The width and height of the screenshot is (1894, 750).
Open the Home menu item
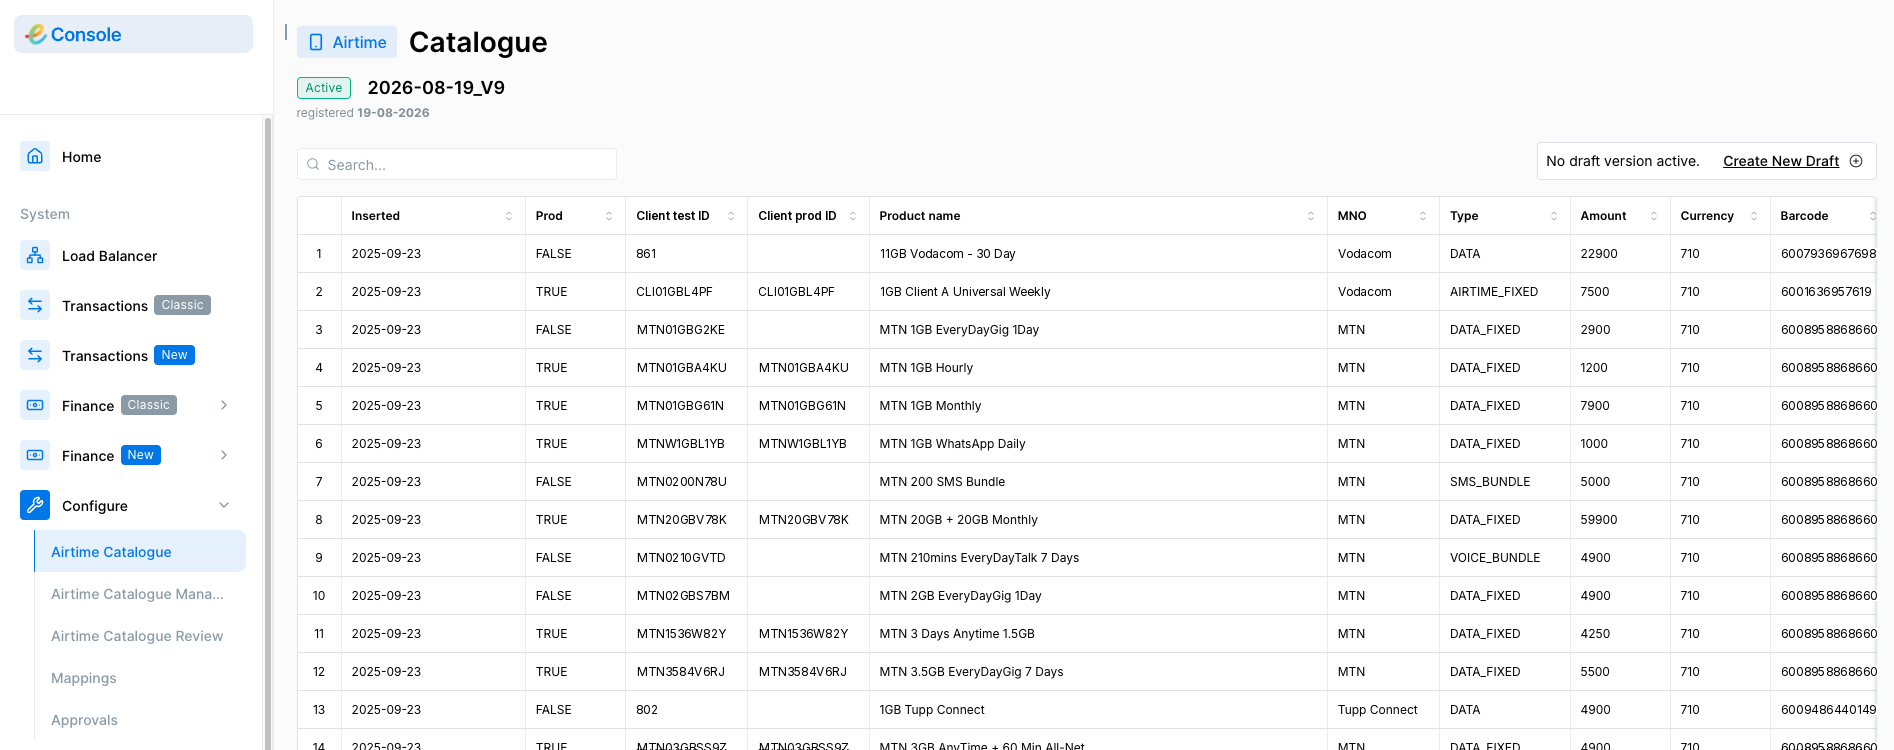pos(81,157)
